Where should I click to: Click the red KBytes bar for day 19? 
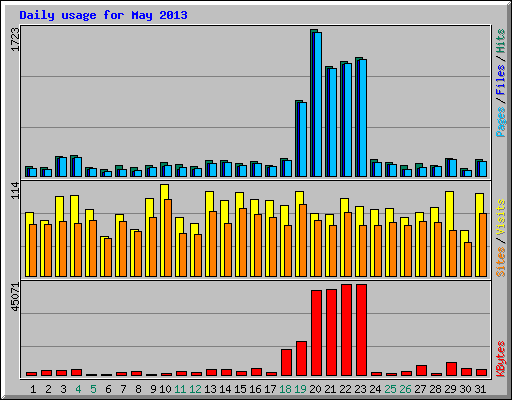301,359
